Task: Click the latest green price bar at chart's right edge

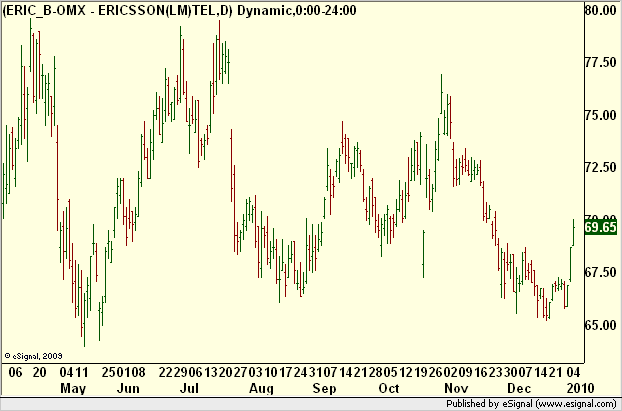Action: click(x=574, y=232)
